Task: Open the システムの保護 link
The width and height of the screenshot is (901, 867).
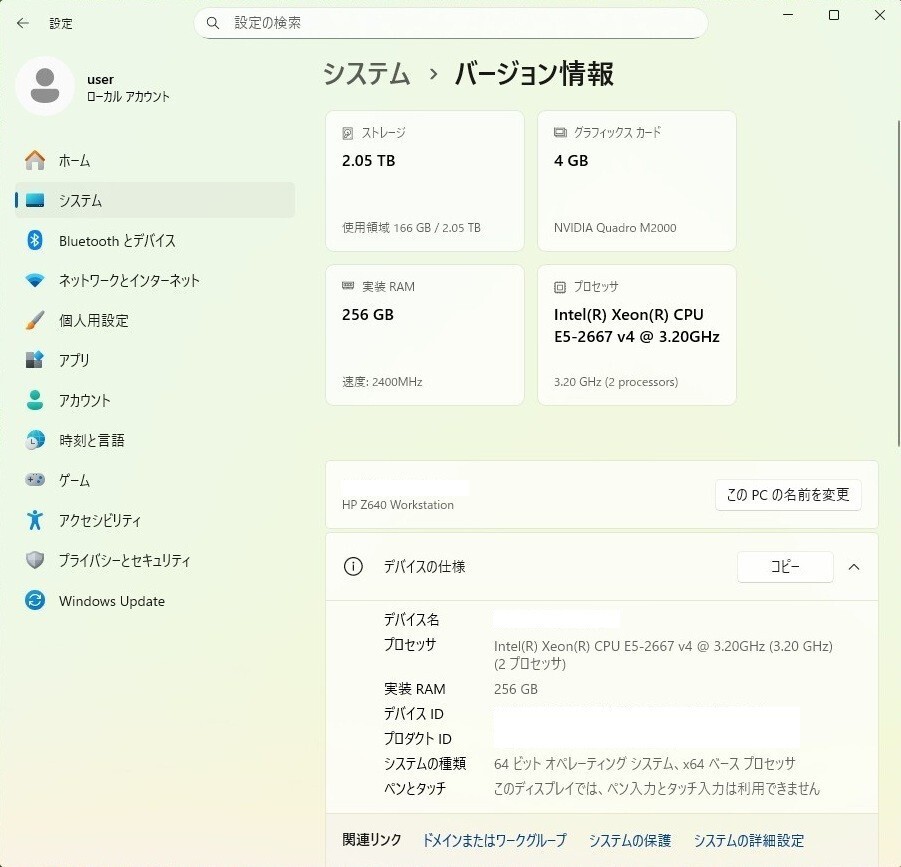Action: point(630,841)
